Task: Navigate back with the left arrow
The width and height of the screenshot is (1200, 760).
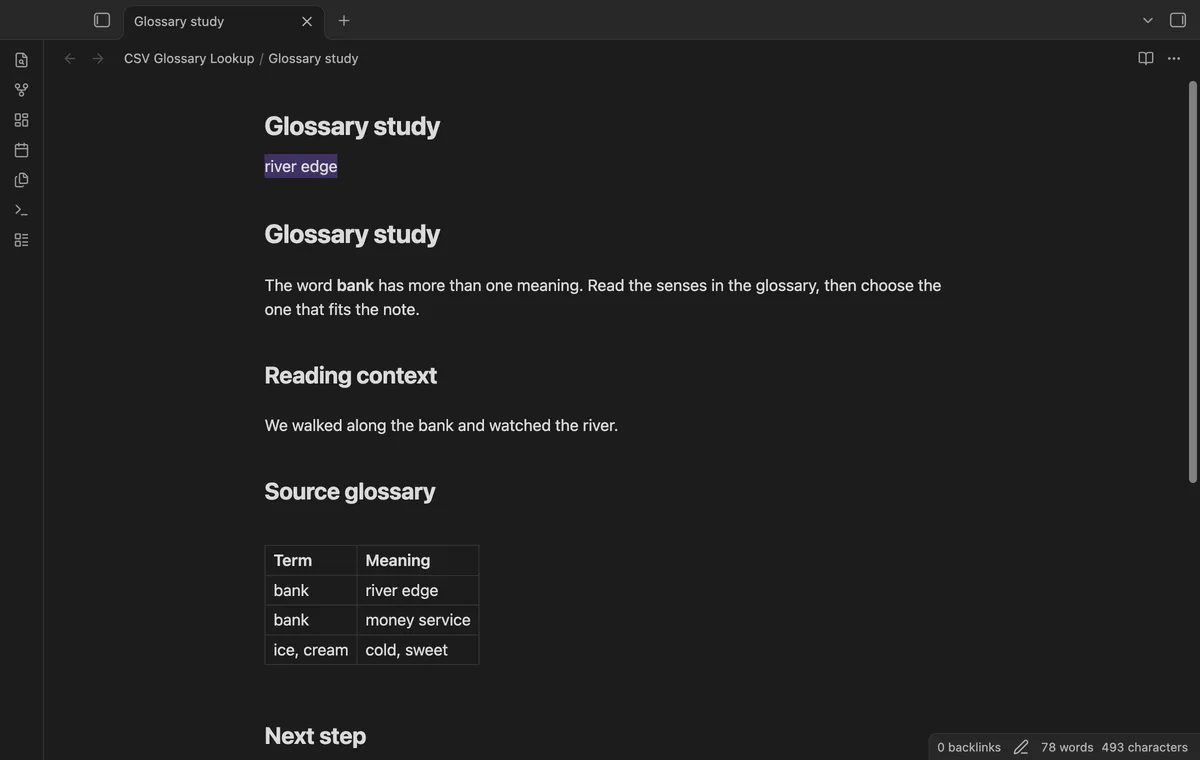Action: coord(70,58)
